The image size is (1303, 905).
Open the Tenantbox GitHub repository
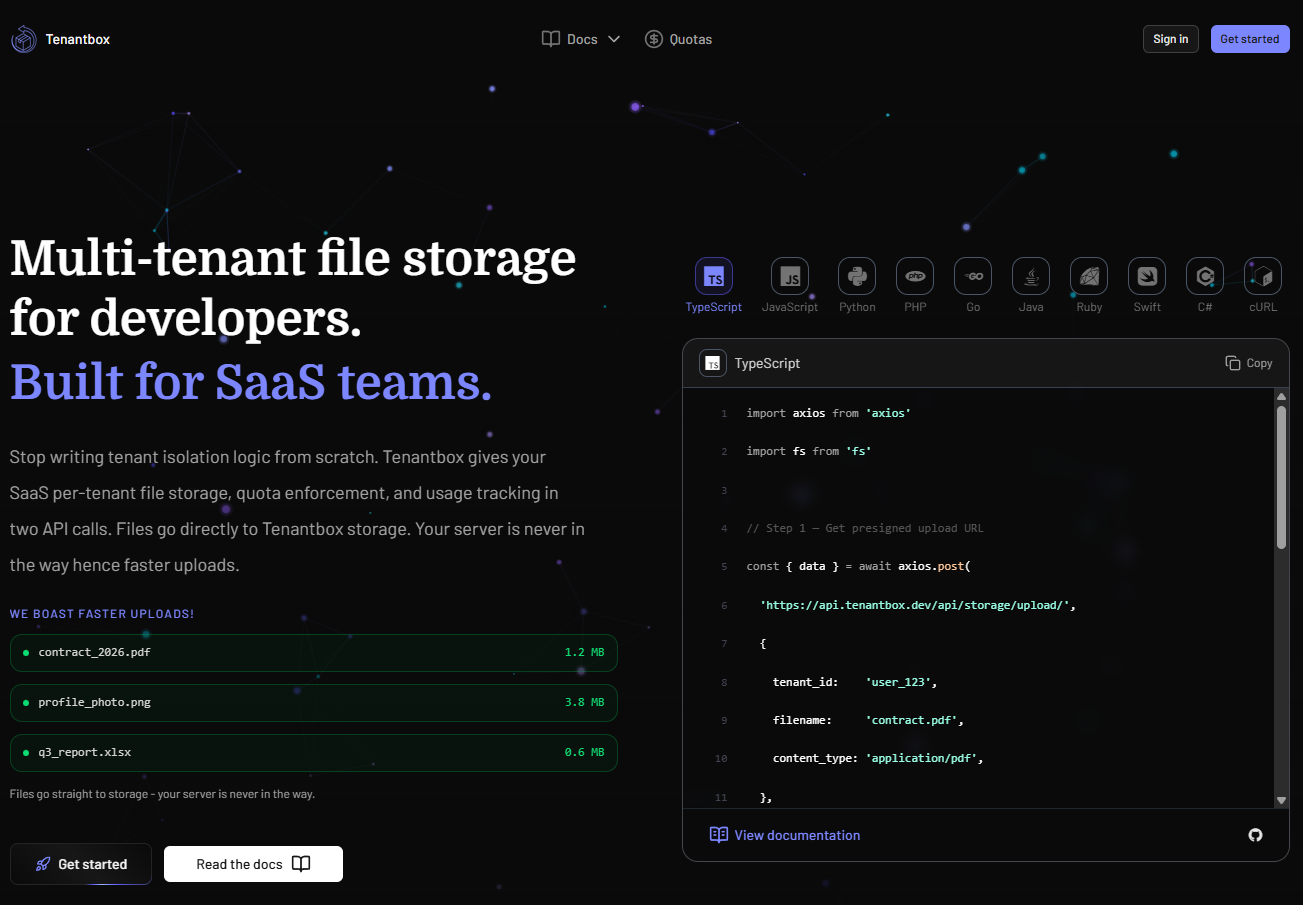(1255, 835)
